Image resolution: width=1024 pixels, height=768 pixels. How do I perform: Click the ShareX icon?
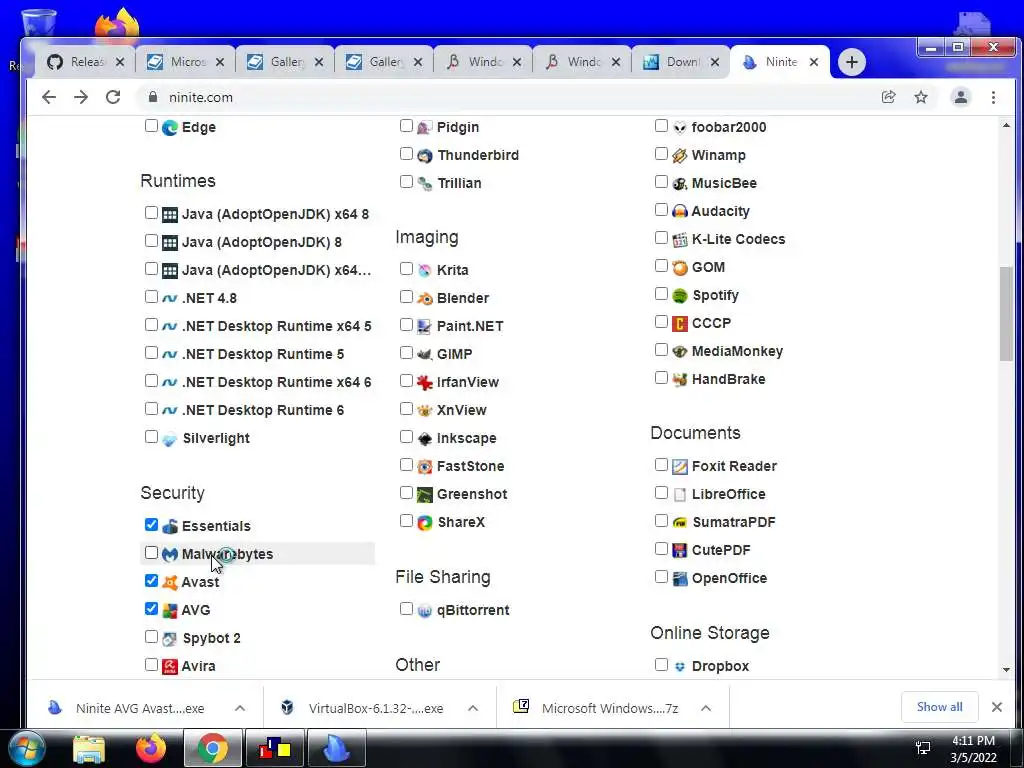[424, 522]
